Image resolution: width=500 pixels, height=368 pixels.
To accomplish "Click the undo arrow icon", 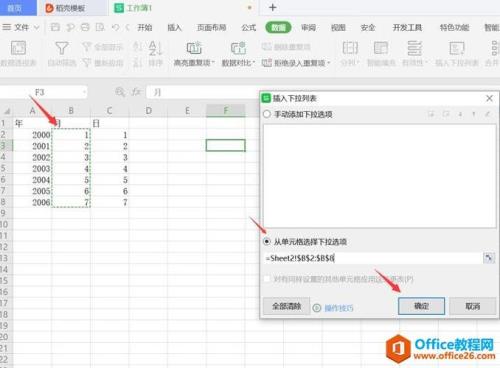I will [115, 27].
